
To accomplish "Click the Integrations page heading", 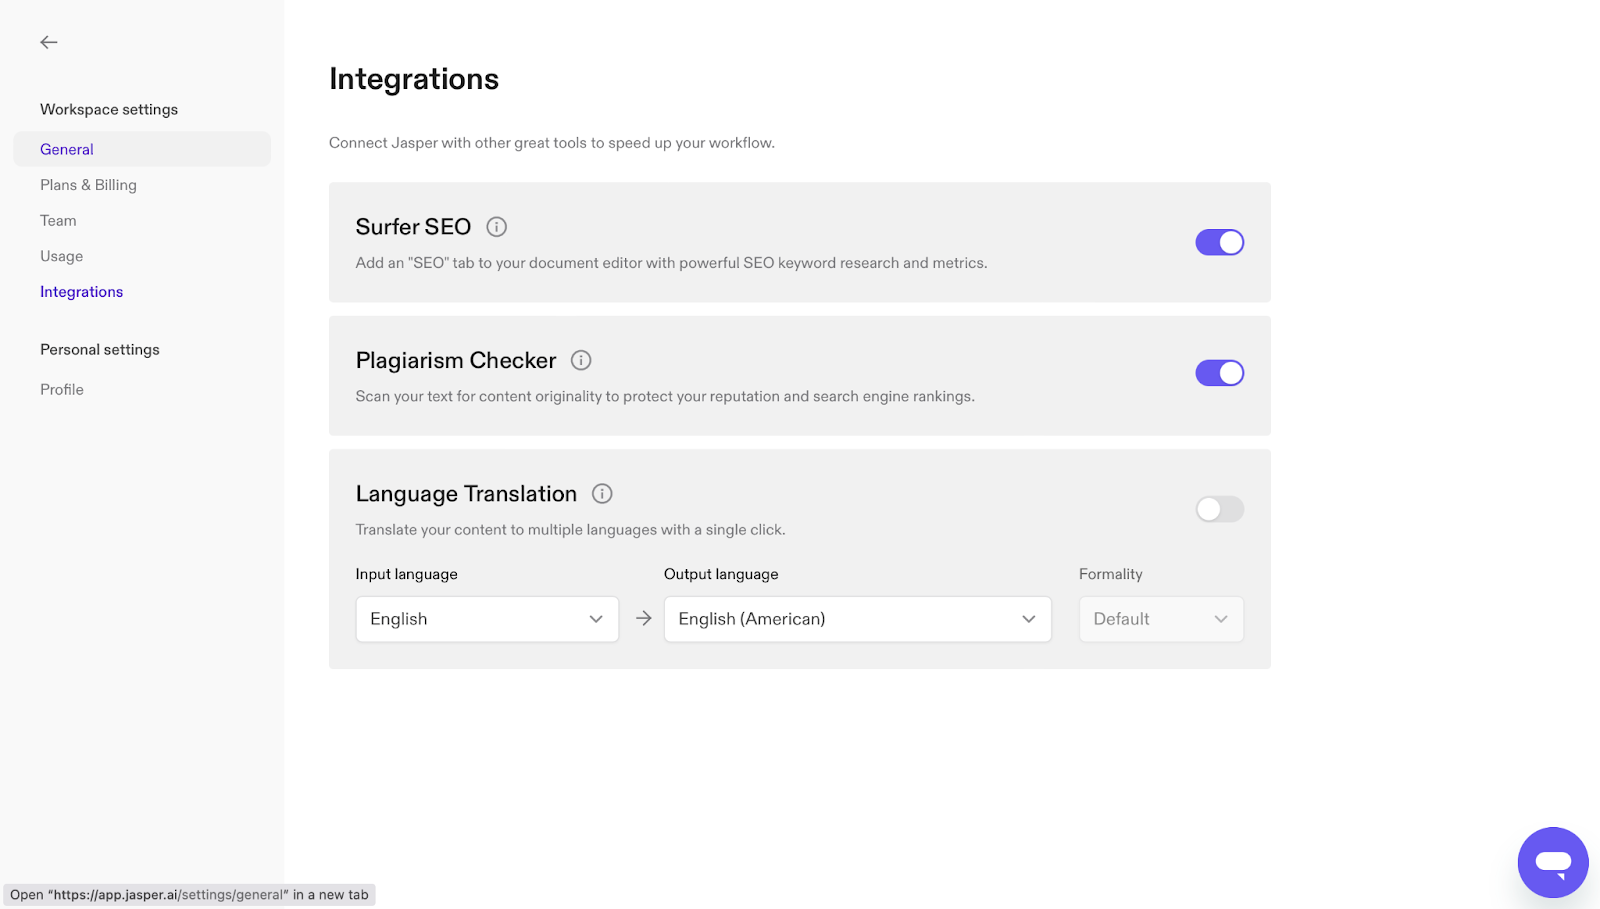I will (x=414, y=79).
